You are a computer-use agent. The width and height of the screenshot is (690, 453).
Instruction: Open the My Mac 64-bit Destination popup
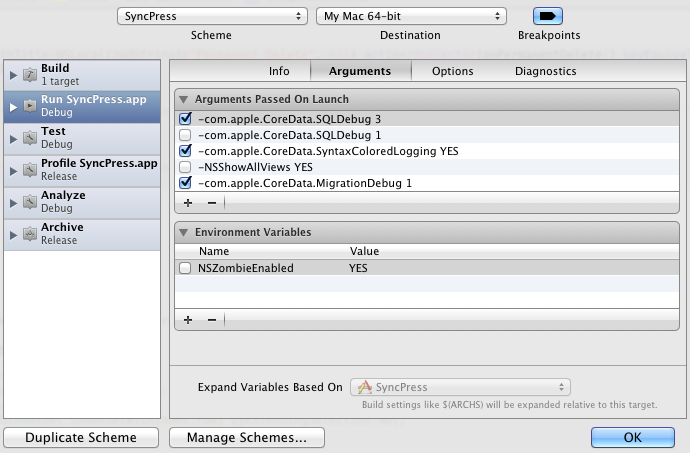pyautogui.click(x=411, y=16)
